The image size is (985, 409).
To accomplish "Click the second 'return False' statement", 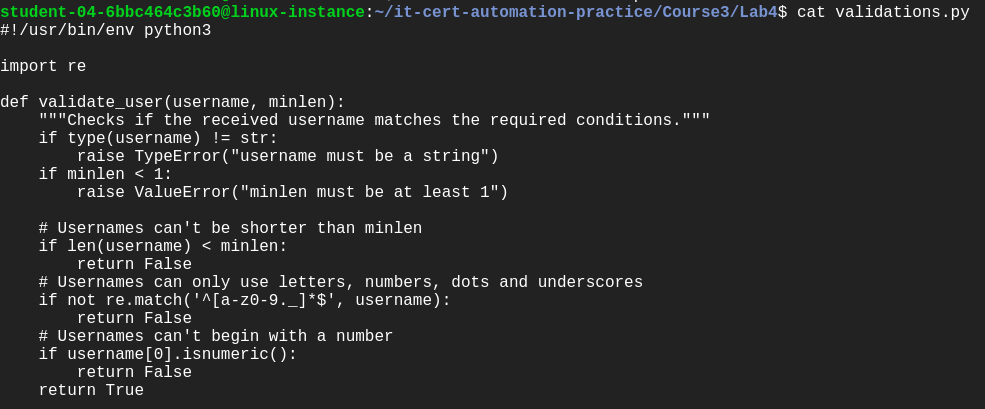I will click(134, 318).
